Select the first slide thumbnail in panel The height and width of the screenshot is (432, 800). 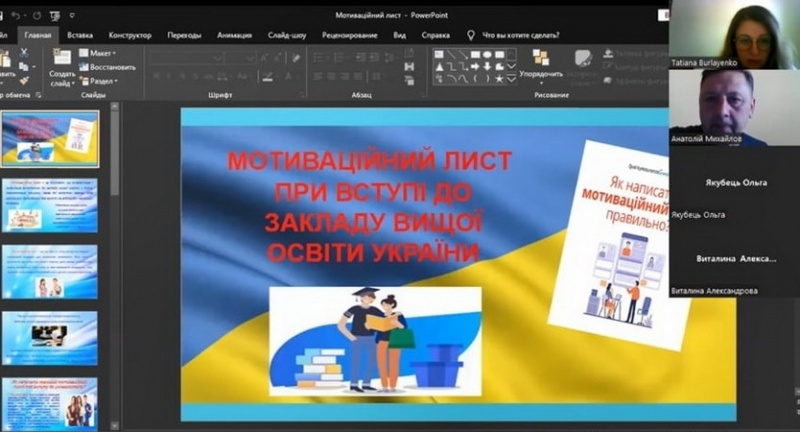50,137
